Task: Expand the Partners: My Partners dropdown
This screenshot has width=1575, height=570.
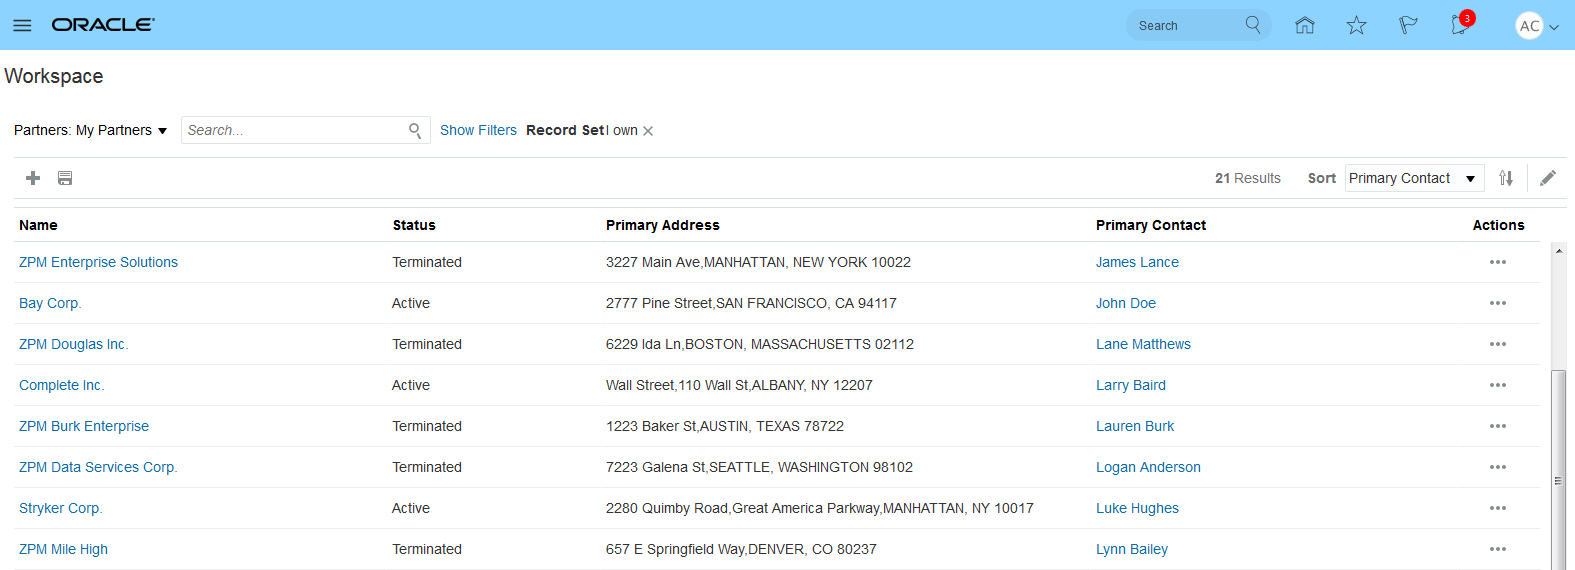Action: point(91,130)
